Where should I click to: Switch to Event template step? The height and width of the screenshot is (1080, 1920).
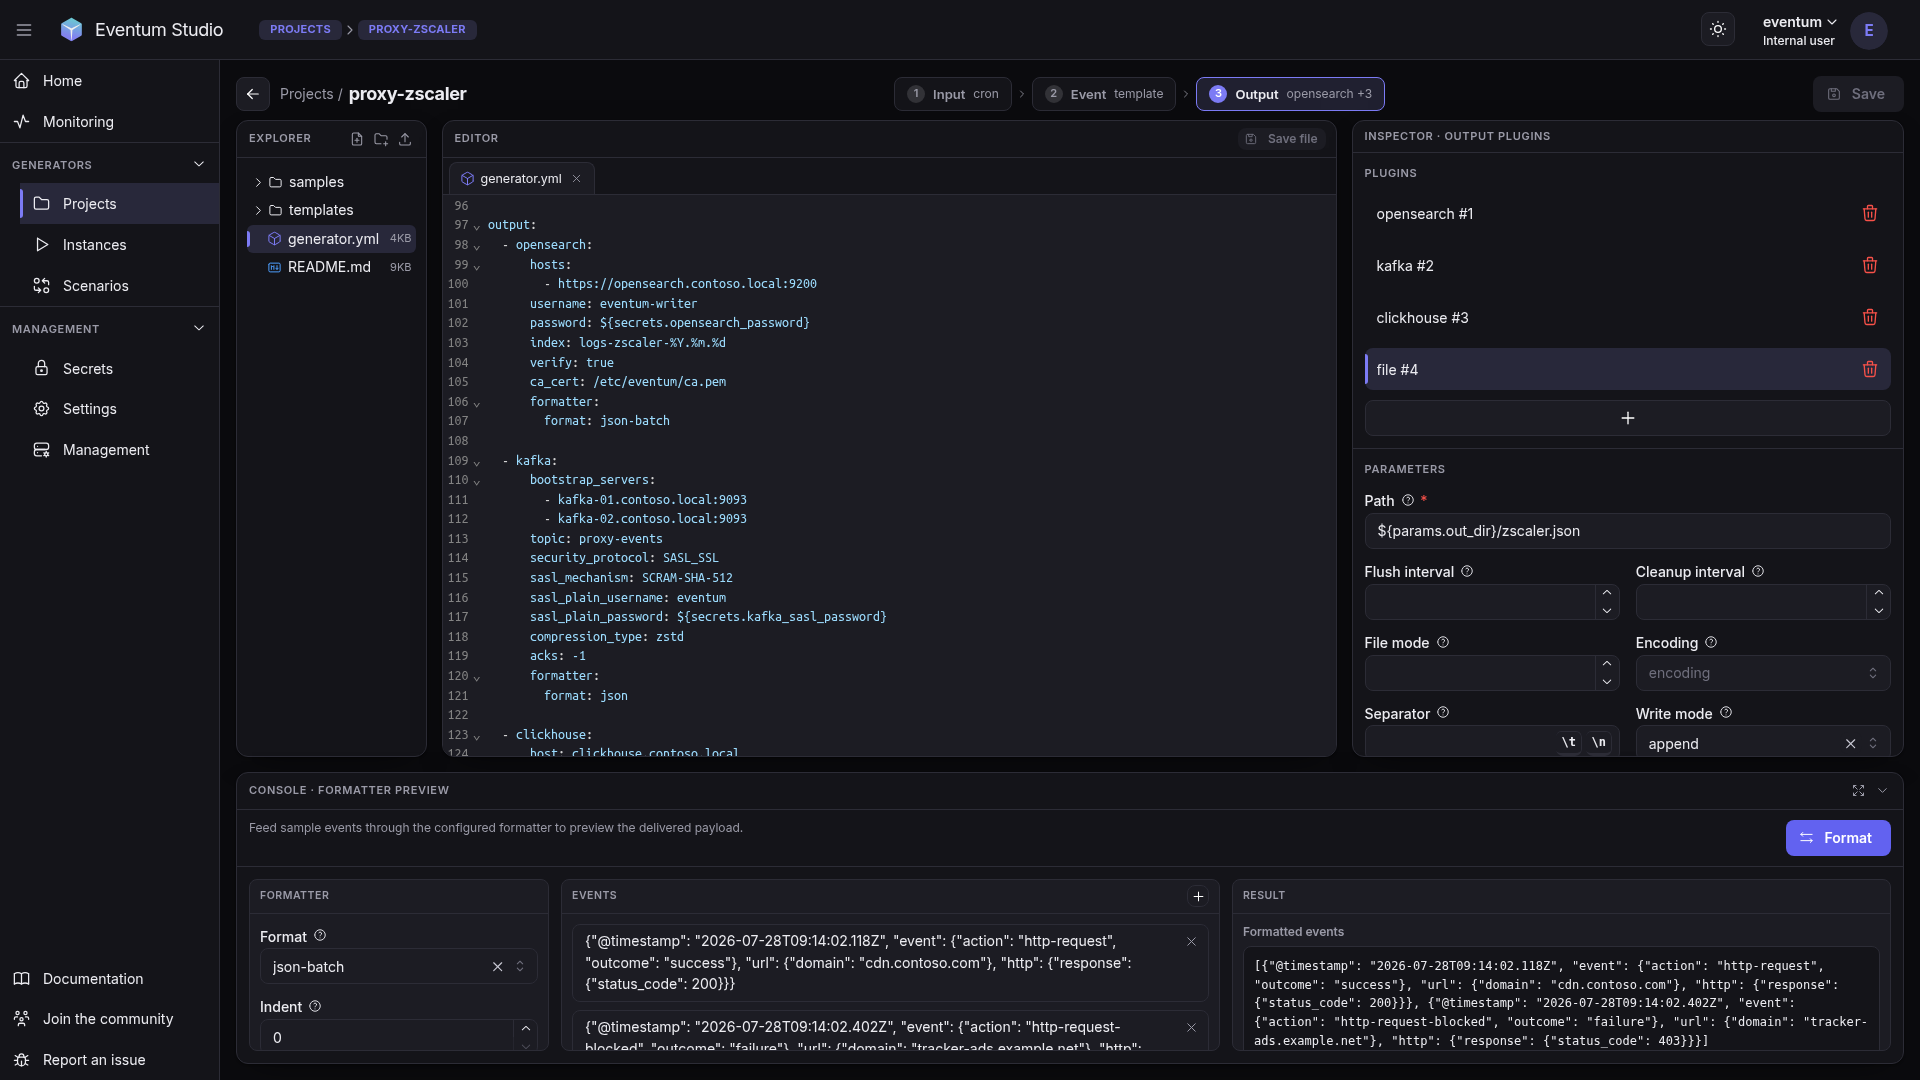(x=1104, y=94)
